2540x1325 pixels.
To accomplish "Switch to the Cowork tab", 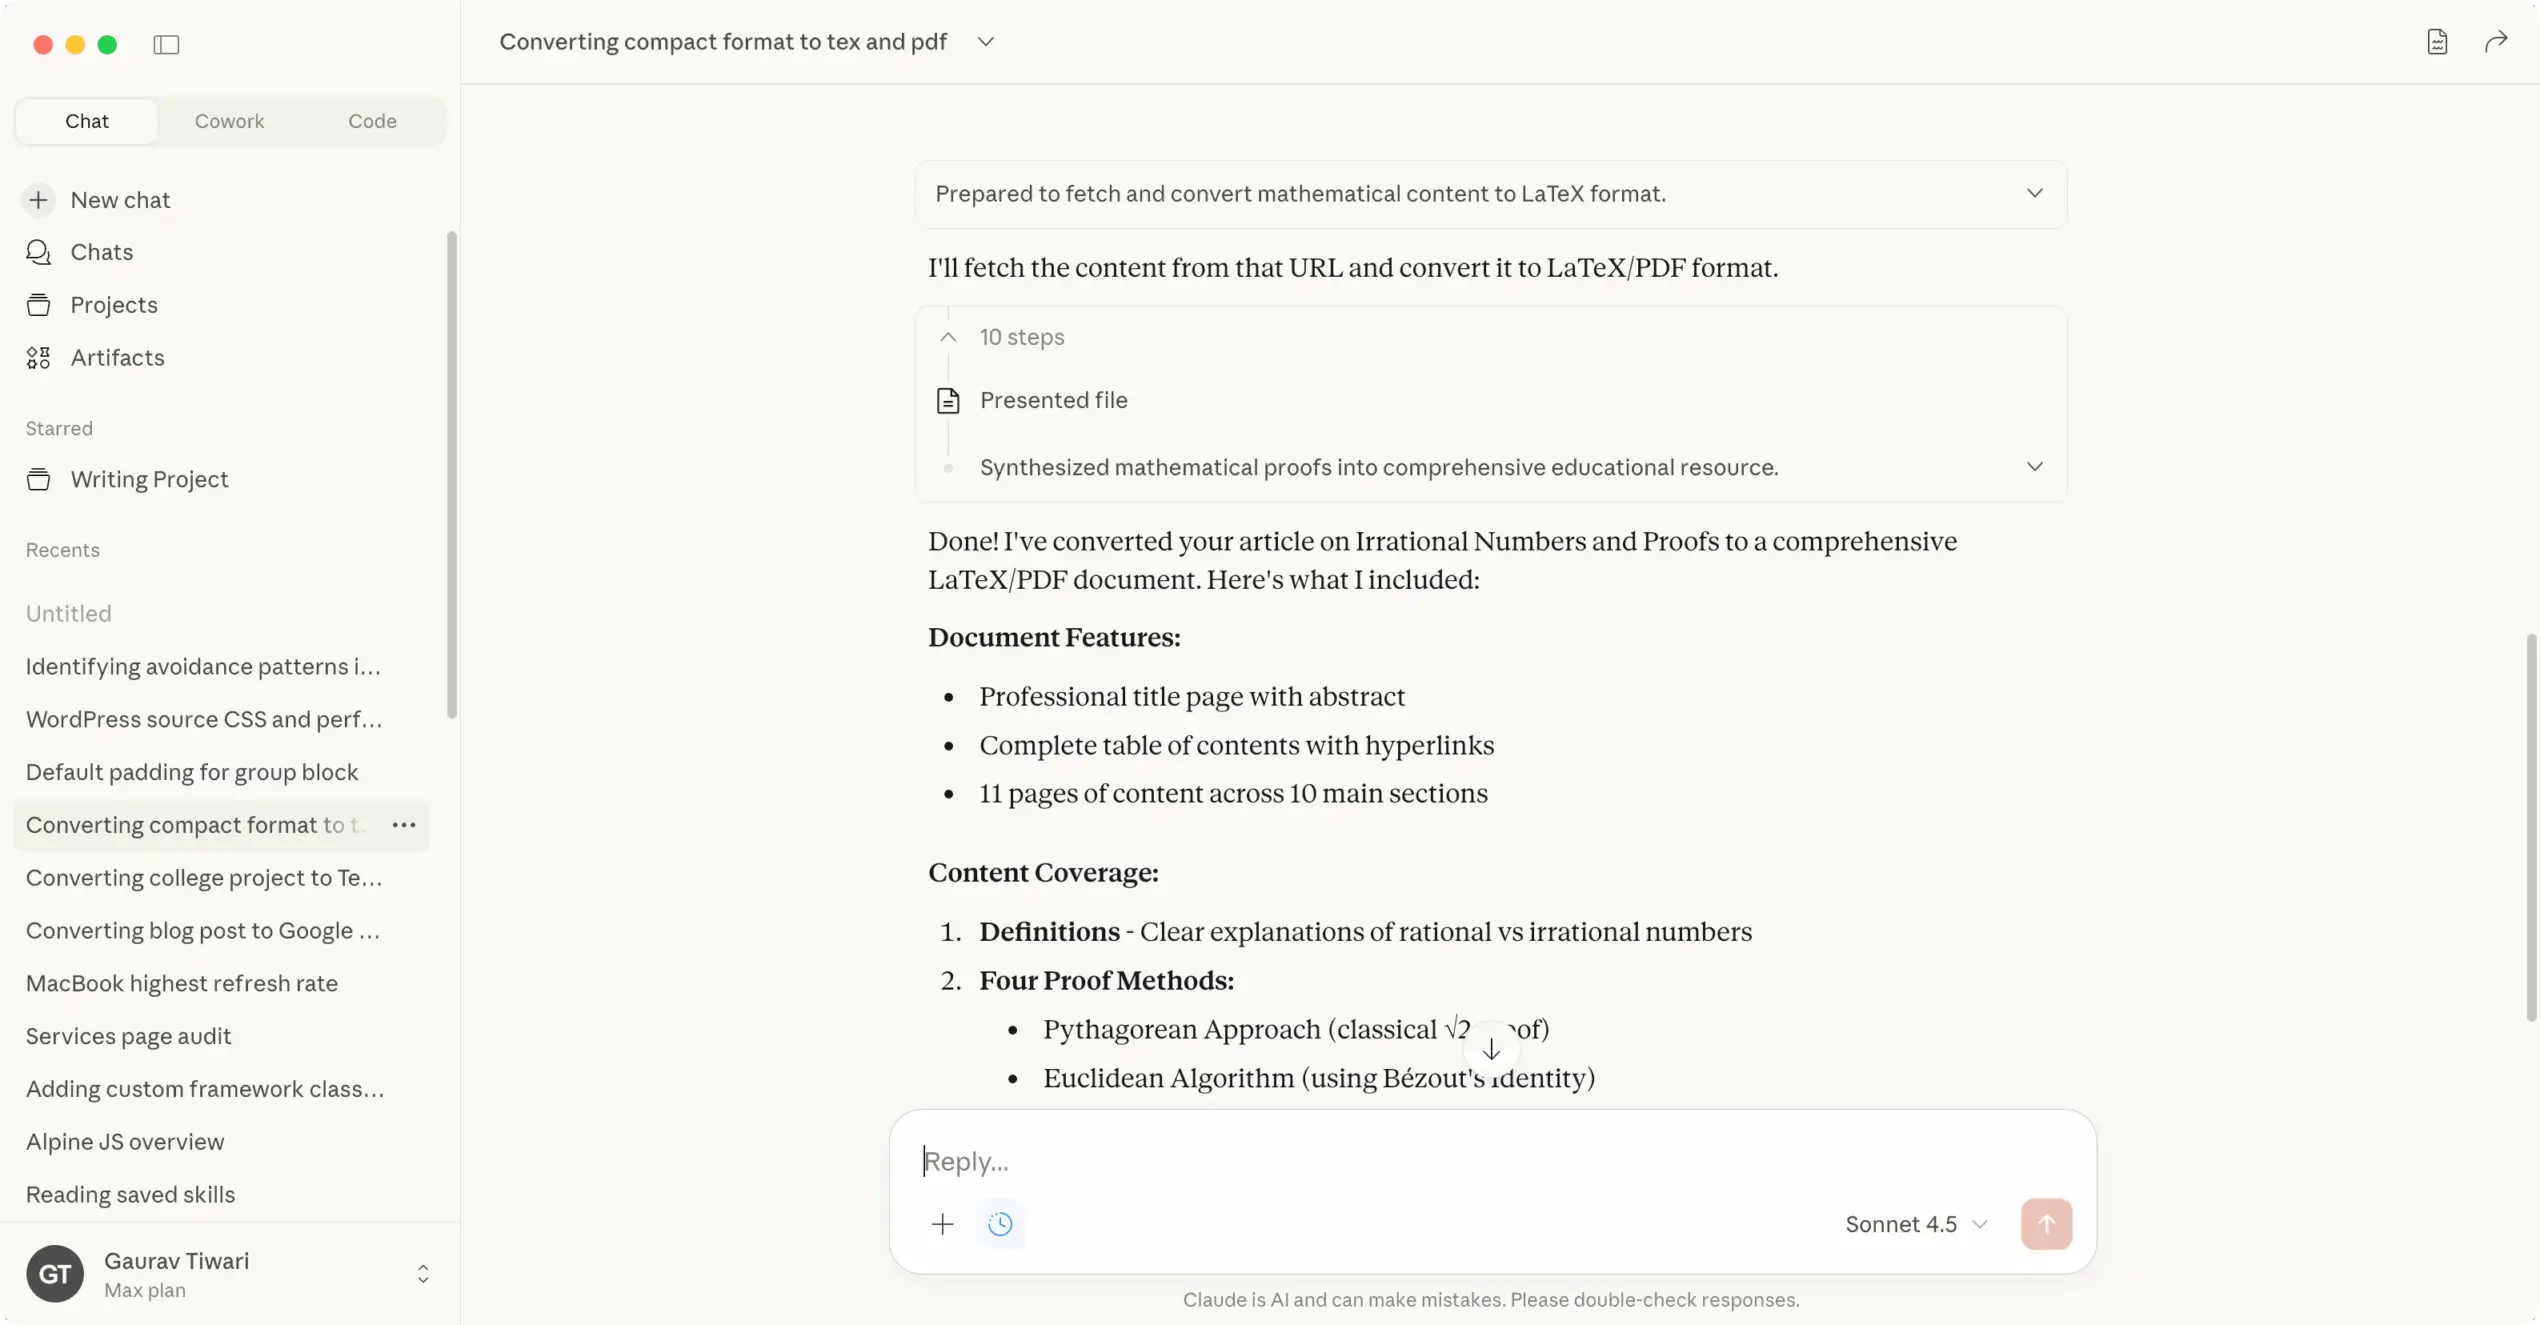I will click(229, 121).
